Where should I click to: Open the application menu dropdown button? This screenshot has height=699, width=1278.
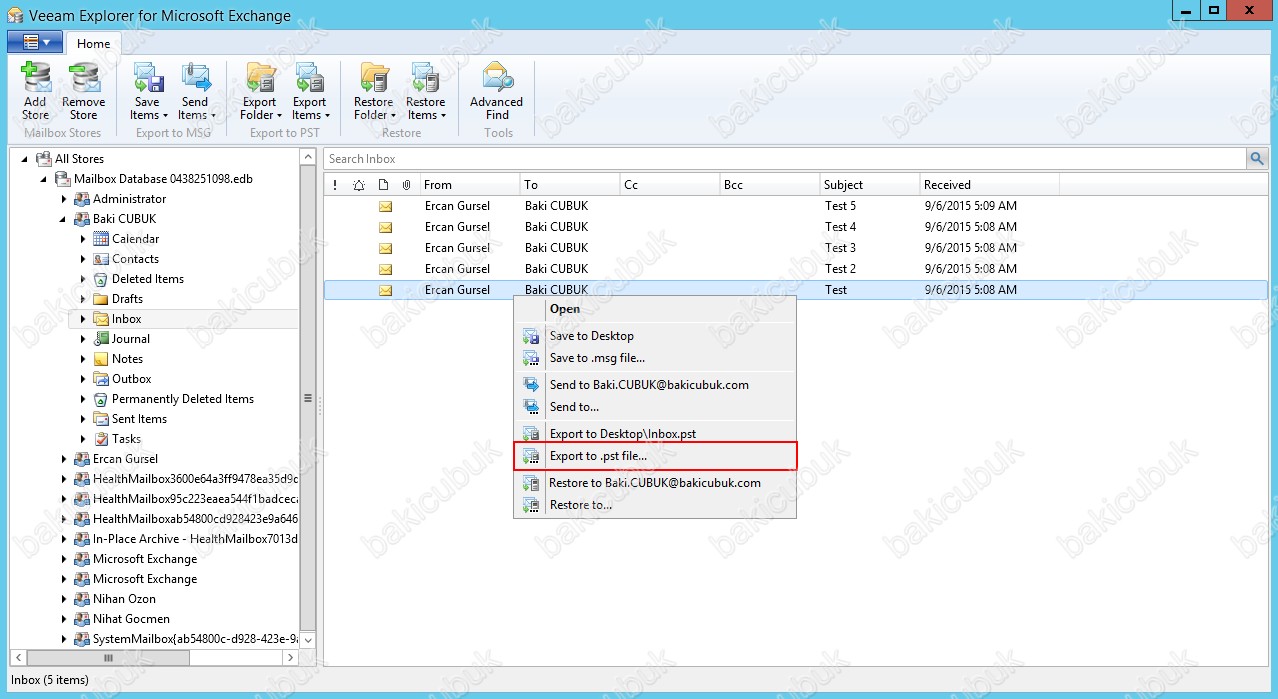click(x=35, y=42)
